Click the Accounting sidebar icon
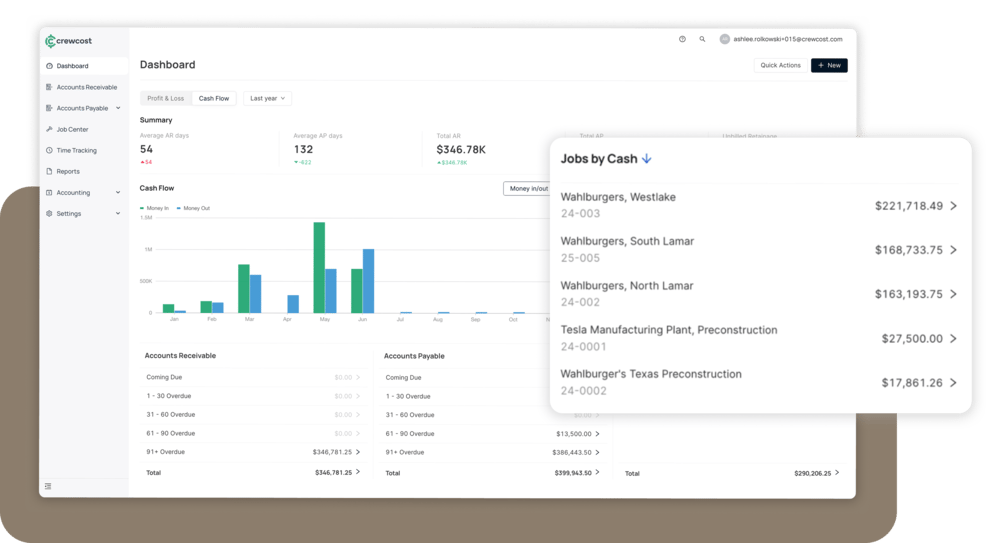The image size is (1000, 543). pyautogui.click(x=49, y=192)
